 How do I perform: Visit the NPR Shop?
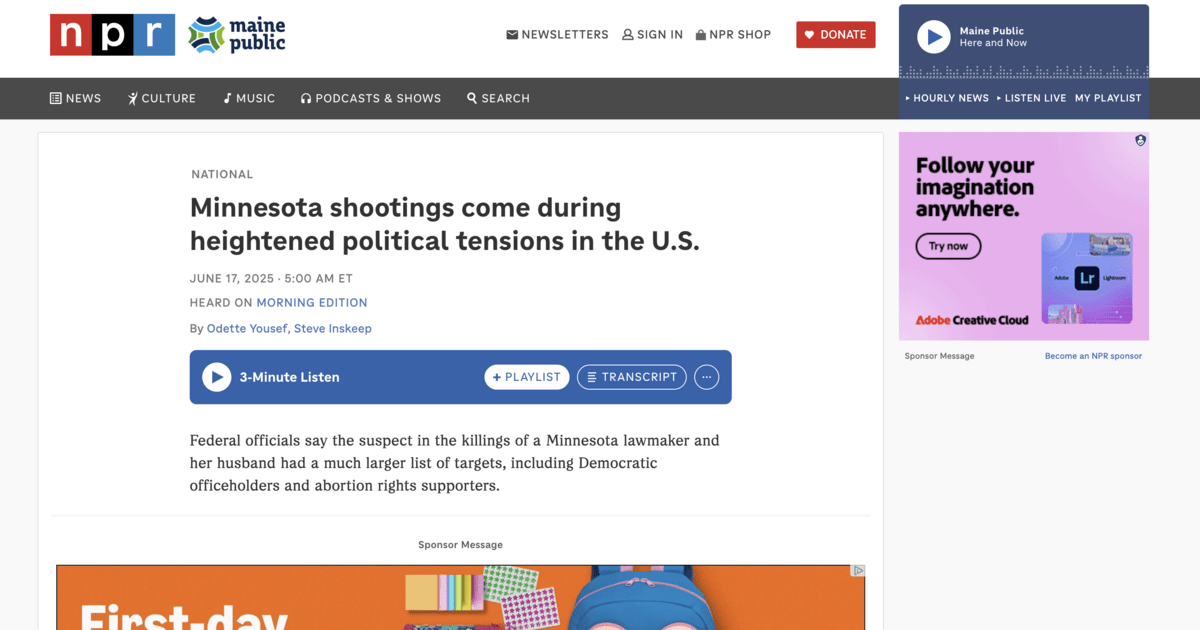point(733,35)
